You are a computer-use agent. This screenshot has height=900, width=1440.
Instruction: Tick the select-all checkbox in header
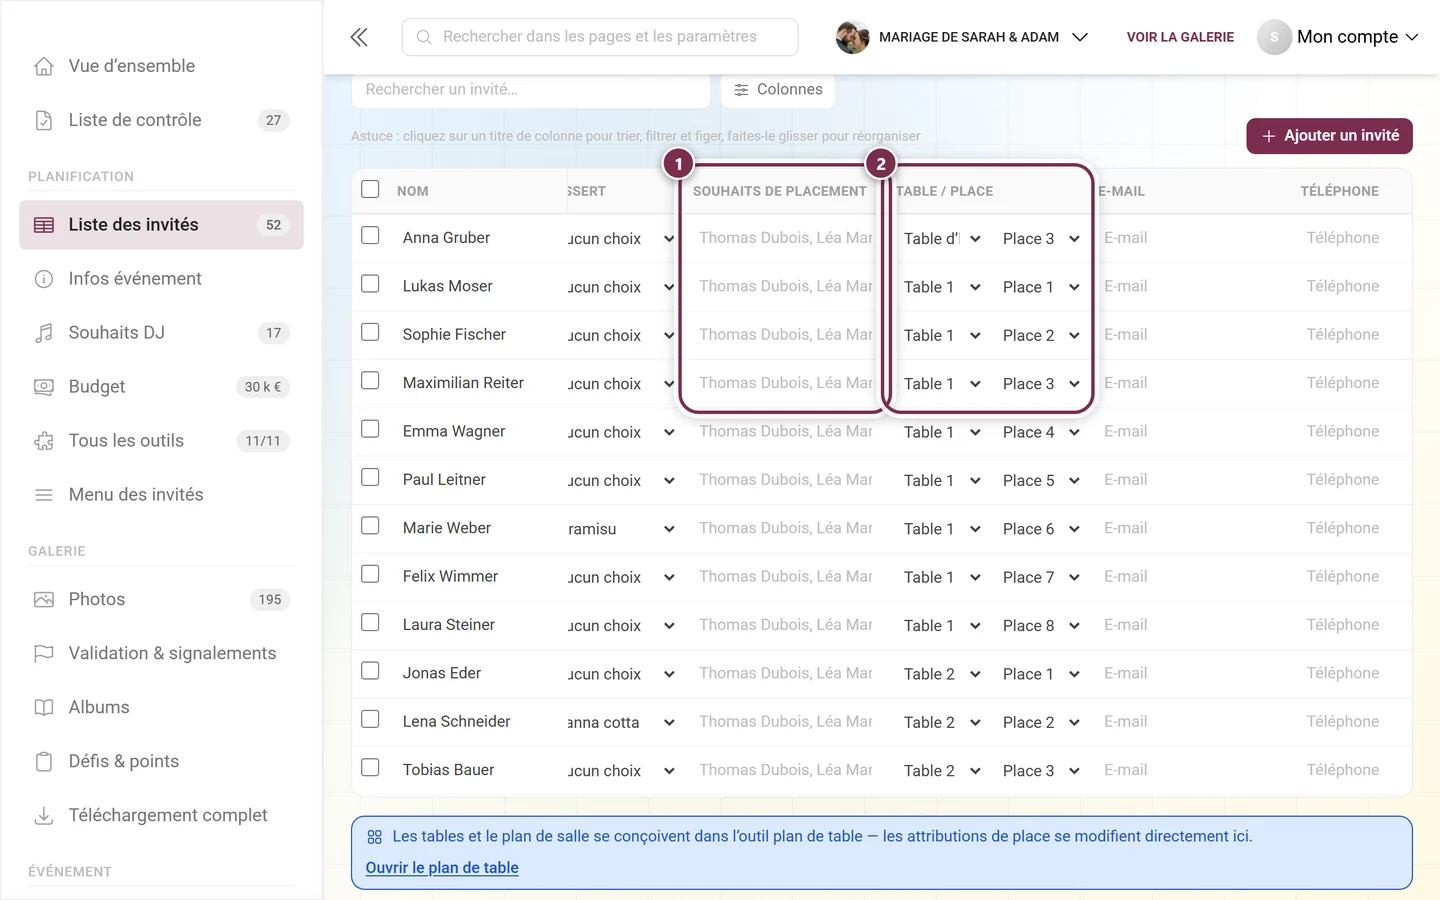tap(370, 189)
